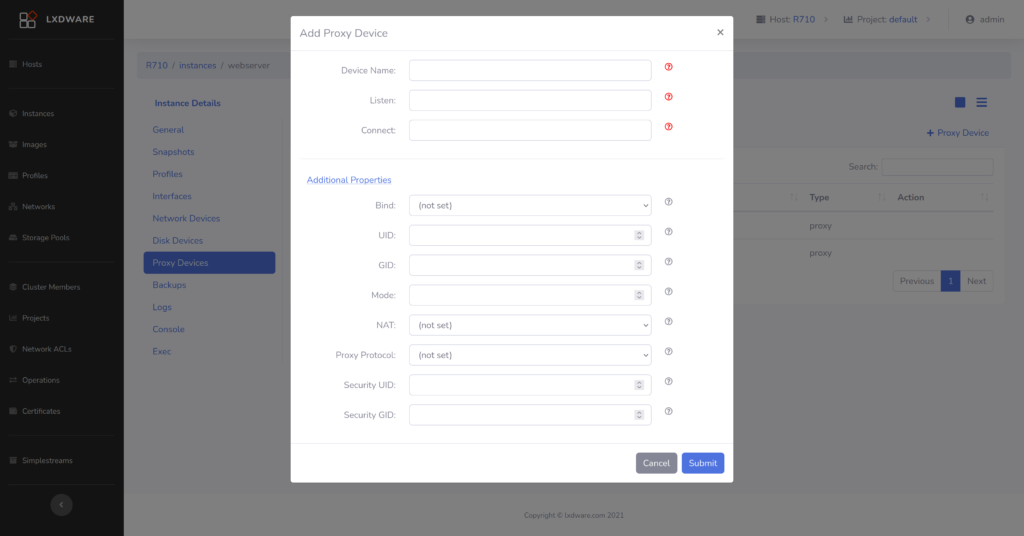Show help for the Mode property
The width and height of the screenshot is (1024, 536).
tap(668, 292)
